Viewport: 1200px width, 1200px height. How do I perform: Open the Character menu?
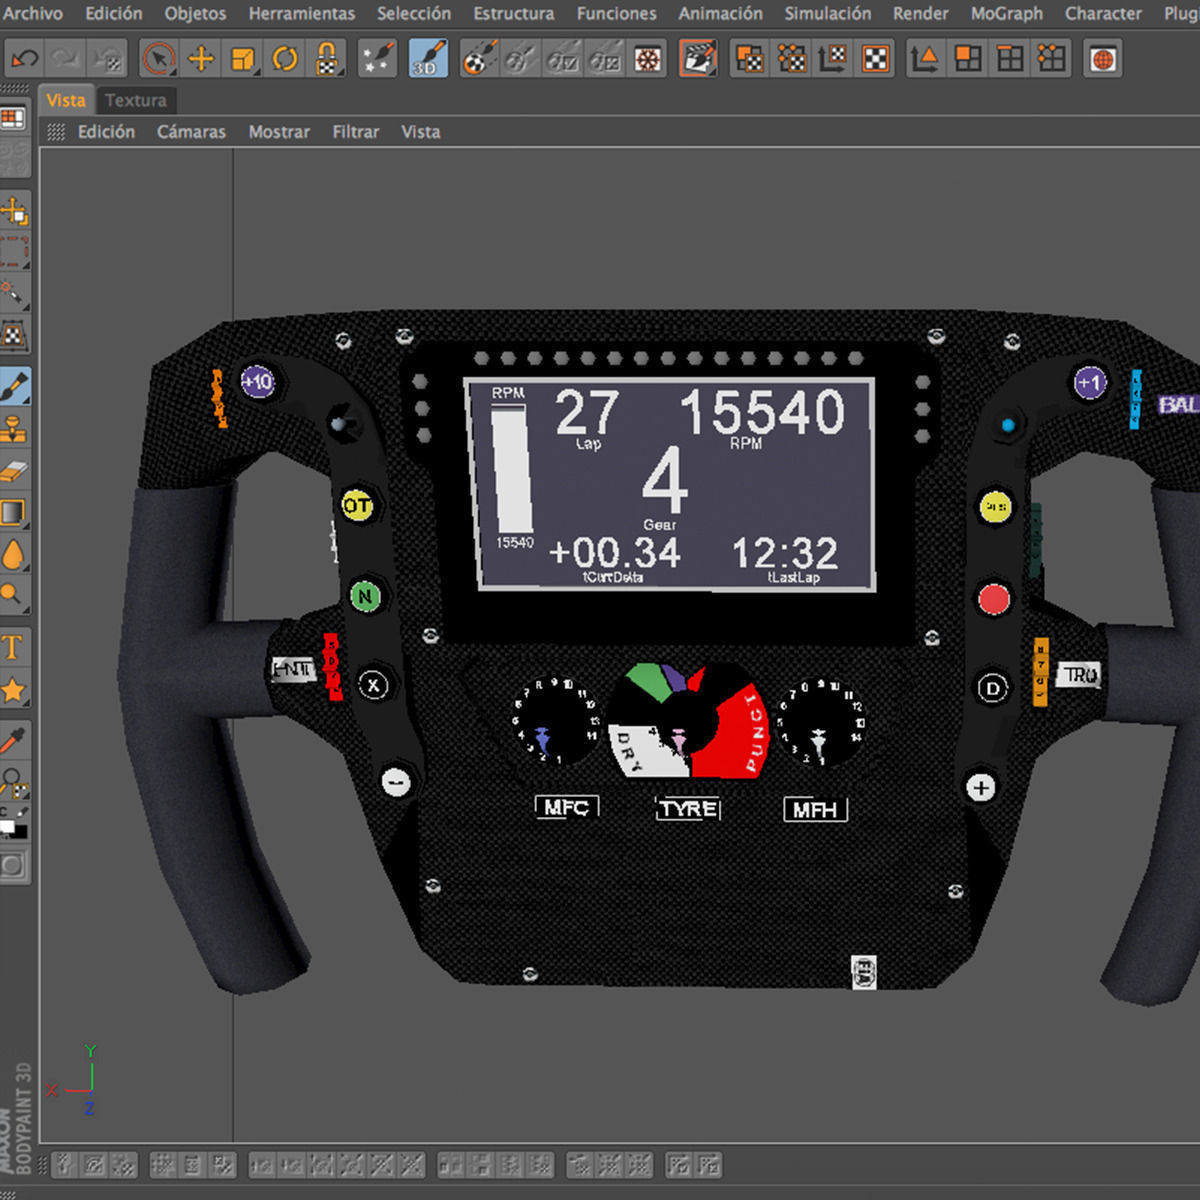point(1103,13)
